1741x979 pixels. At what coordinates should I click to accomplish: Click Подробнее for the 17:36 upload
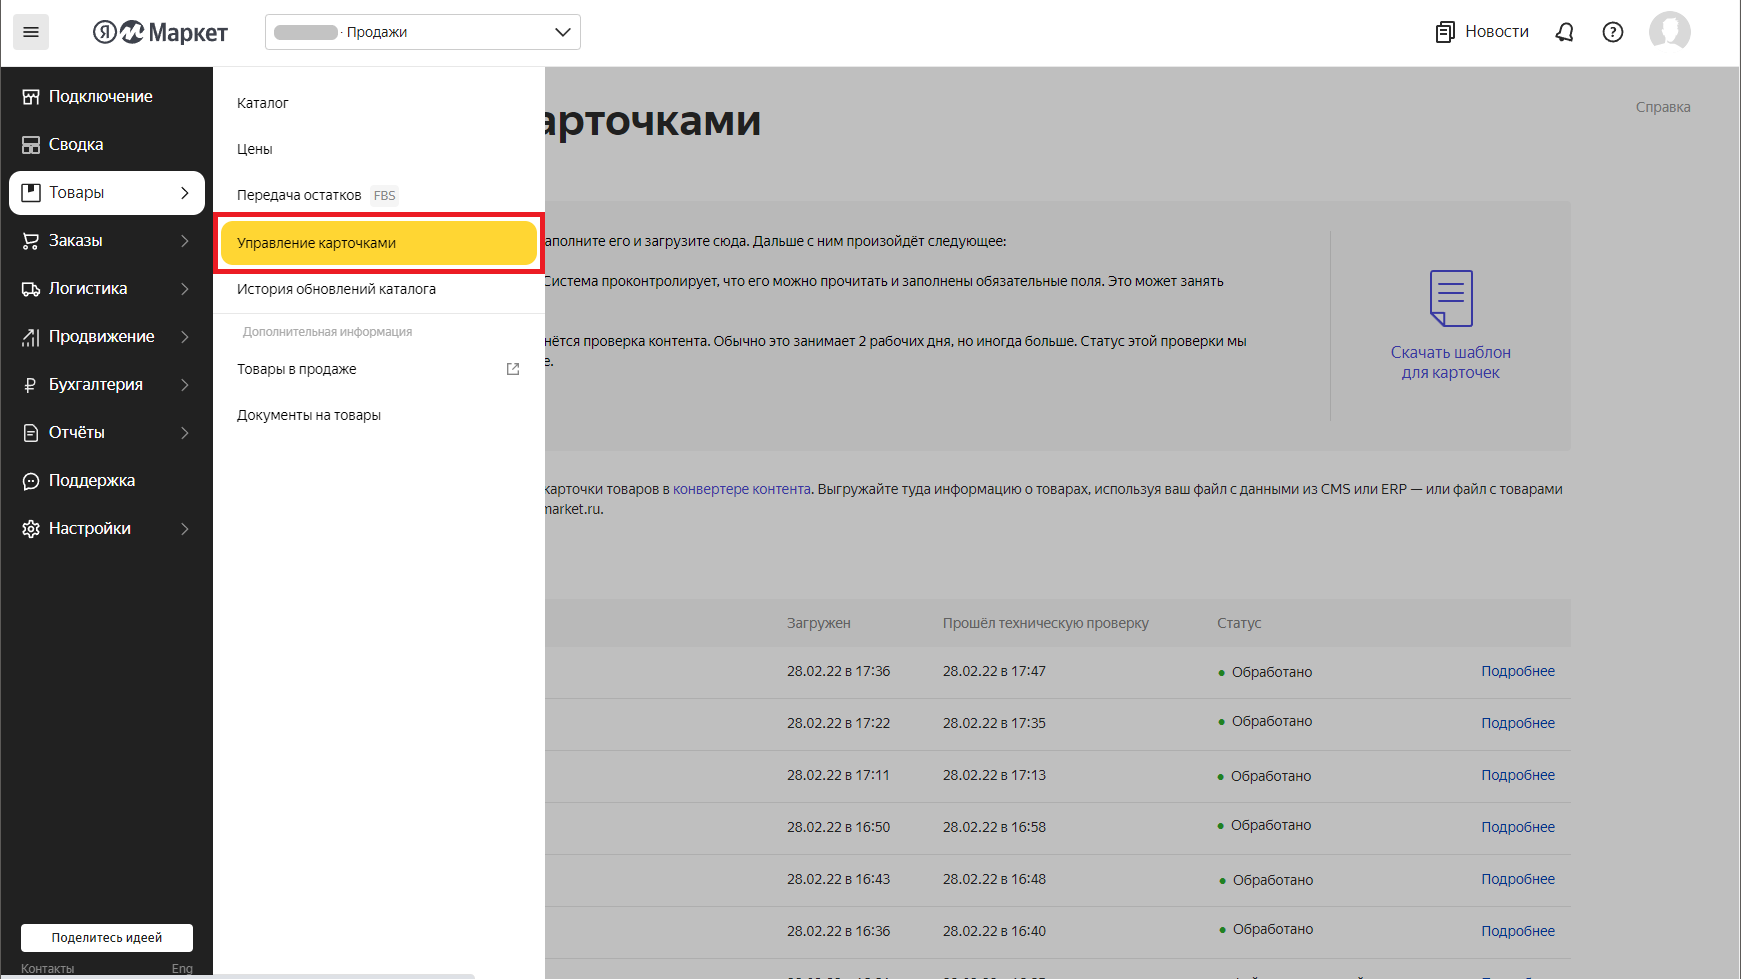[1517, 671]
